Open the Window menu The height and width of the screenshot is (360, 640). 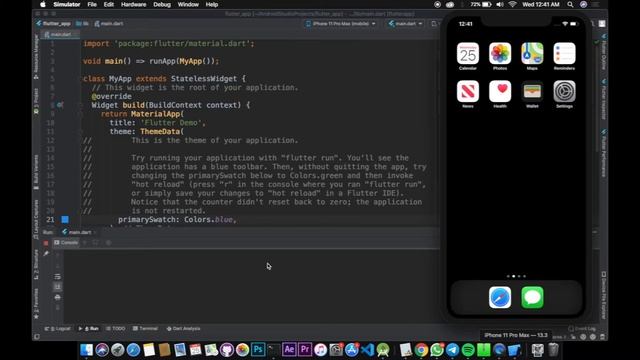tap(188, 4)
